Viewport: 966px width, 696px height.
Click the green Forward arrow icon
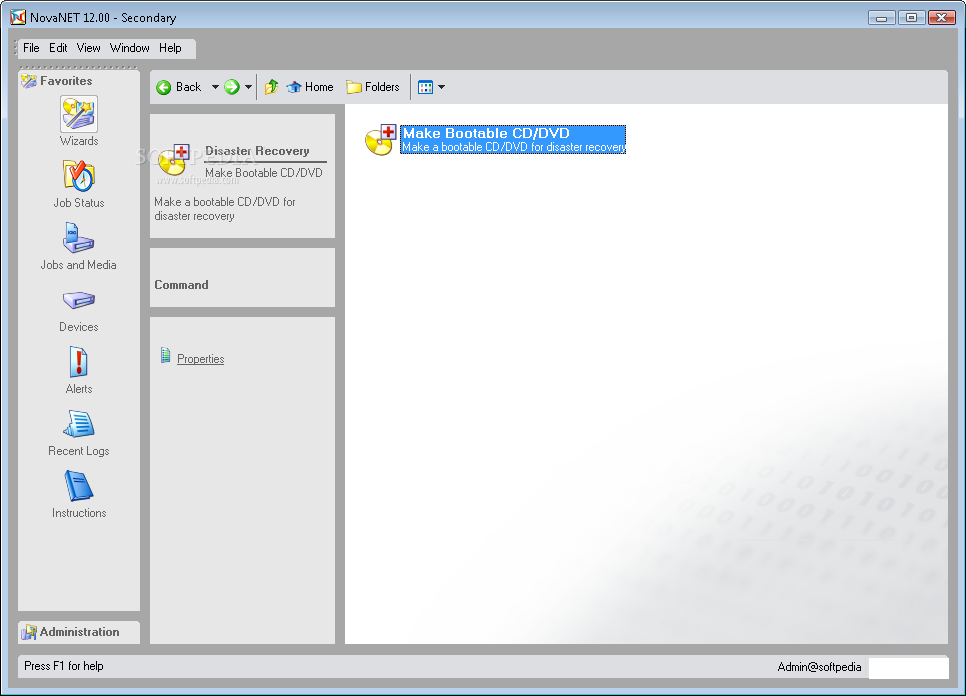tap(232, 87)
